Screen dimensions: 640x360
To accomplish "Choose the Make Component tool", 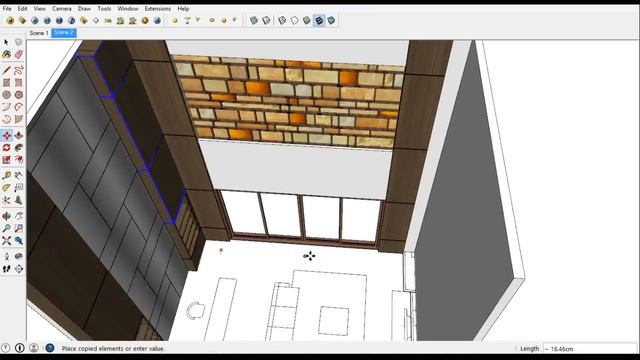I will click(18, 42).
